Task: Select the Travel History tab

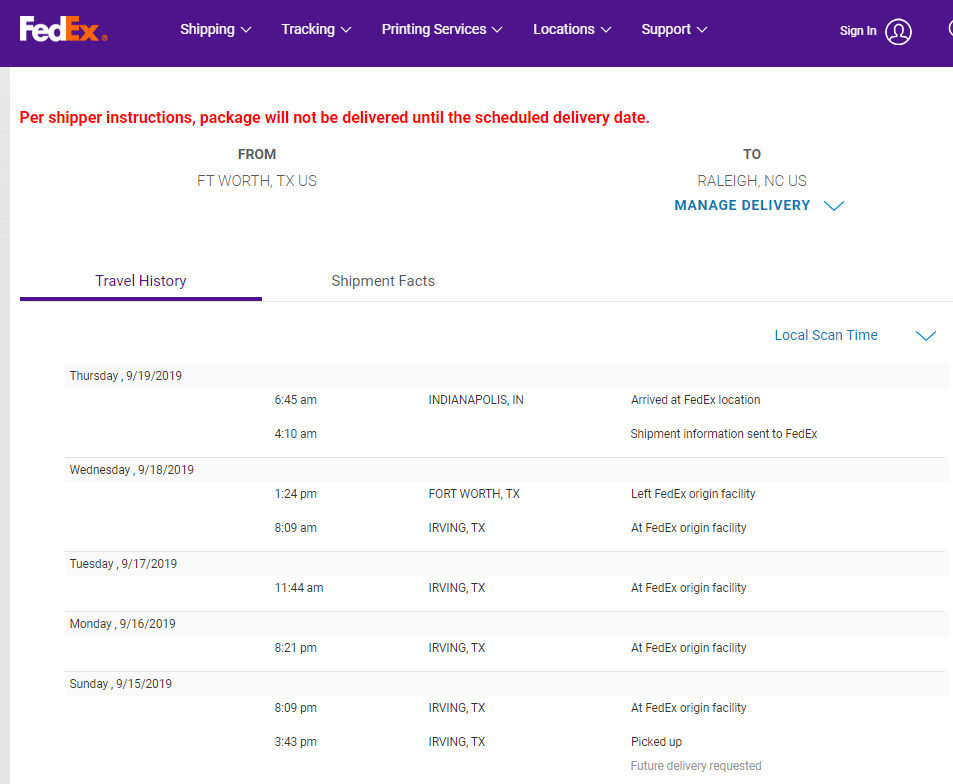Action: [x=140, y=281]
